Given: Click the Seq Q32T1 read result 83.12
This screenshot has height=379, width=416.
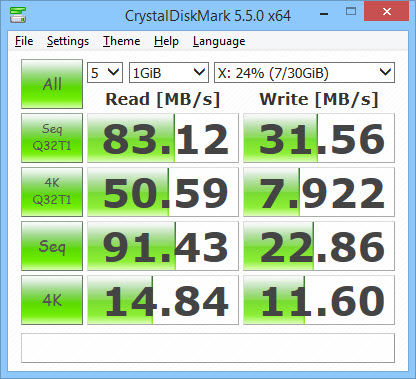Looking at the screenshot, I should (163, 138).
